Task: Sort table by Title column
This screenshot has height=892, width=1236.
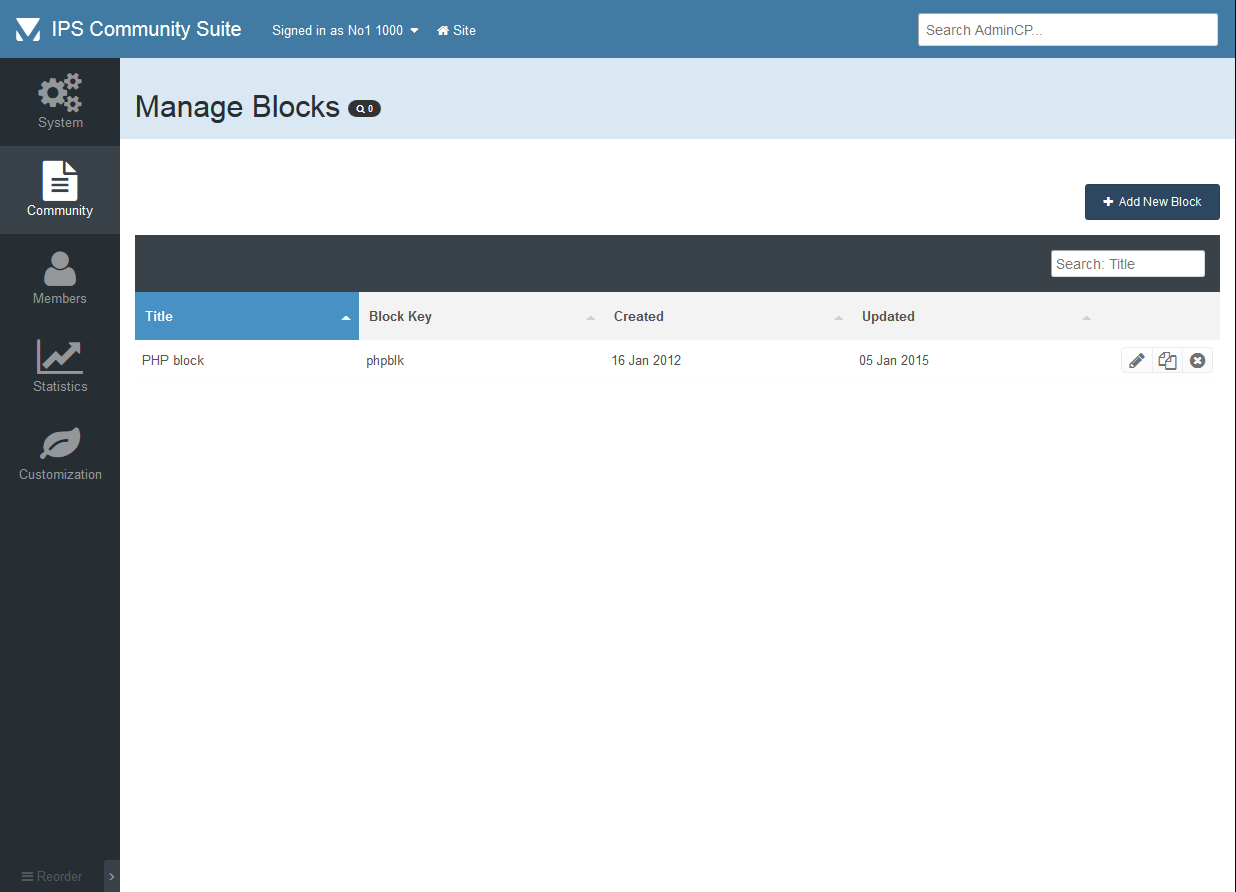Action: point(246,316)
